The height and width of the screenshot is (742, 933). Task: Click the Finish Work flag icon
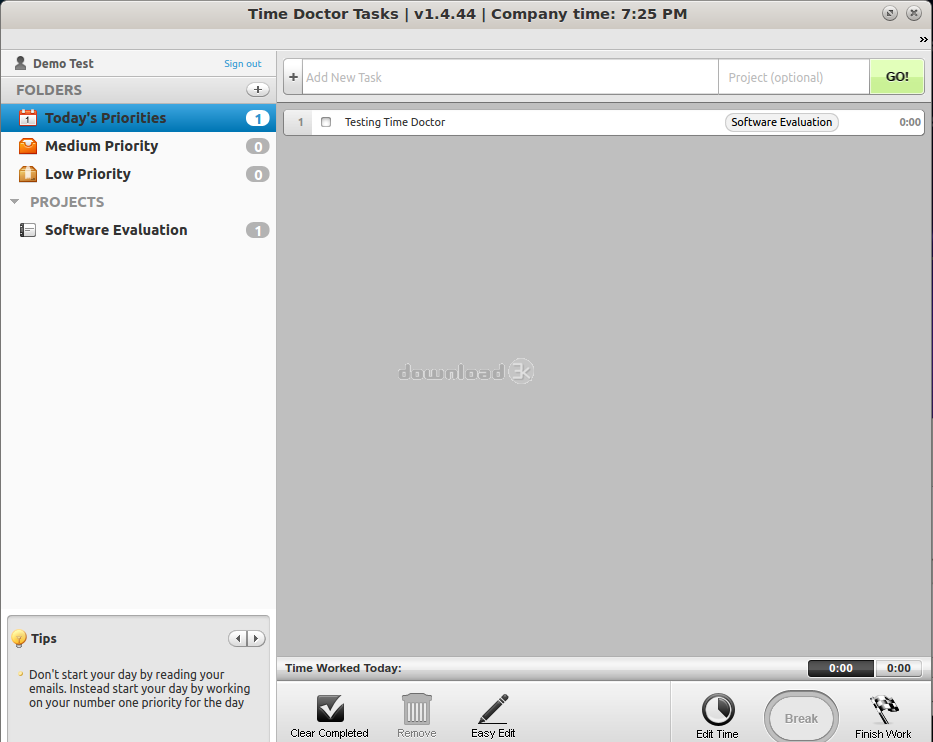point(883,711)
